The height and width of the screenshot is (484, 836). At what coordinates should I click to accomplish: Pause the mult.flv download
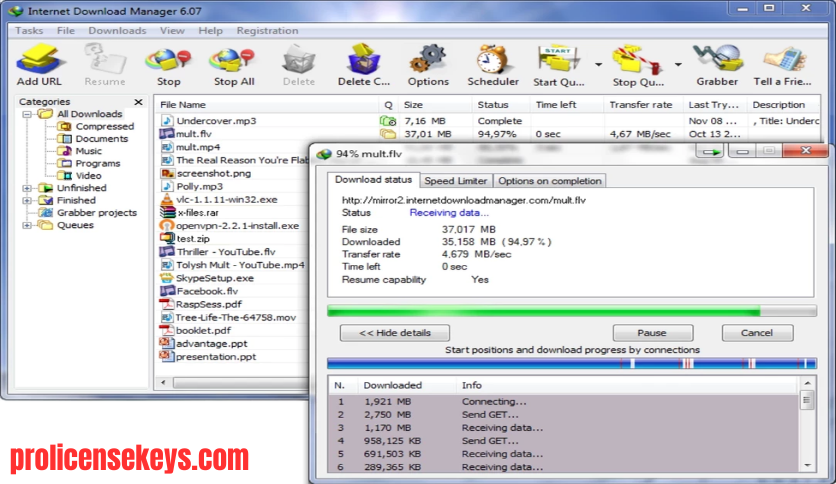point(652,333)
